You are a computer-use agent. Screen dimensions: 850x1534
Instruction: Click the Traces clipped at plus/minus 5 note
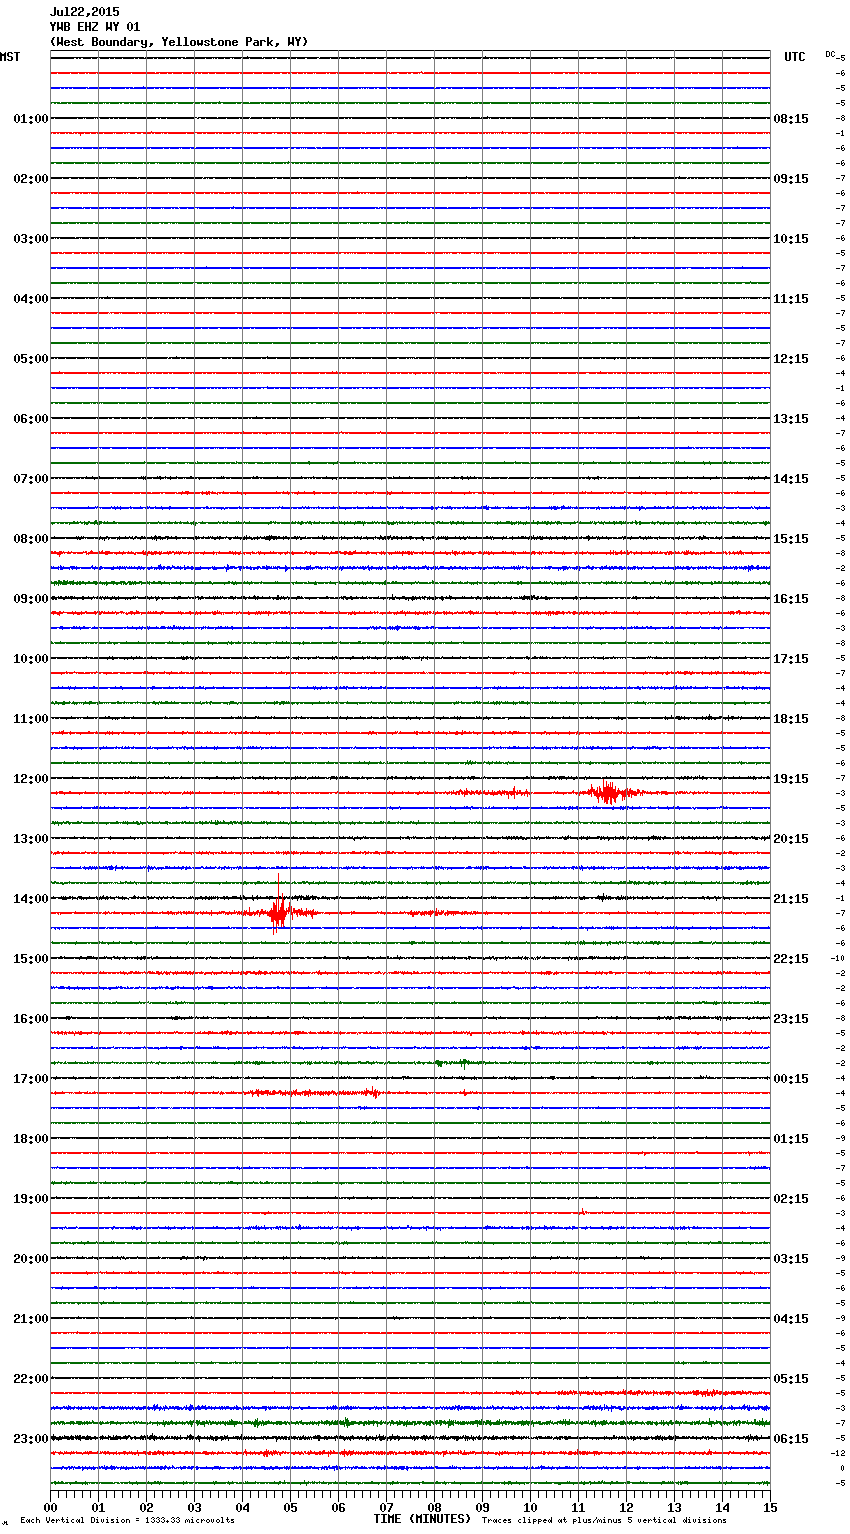604,1521
